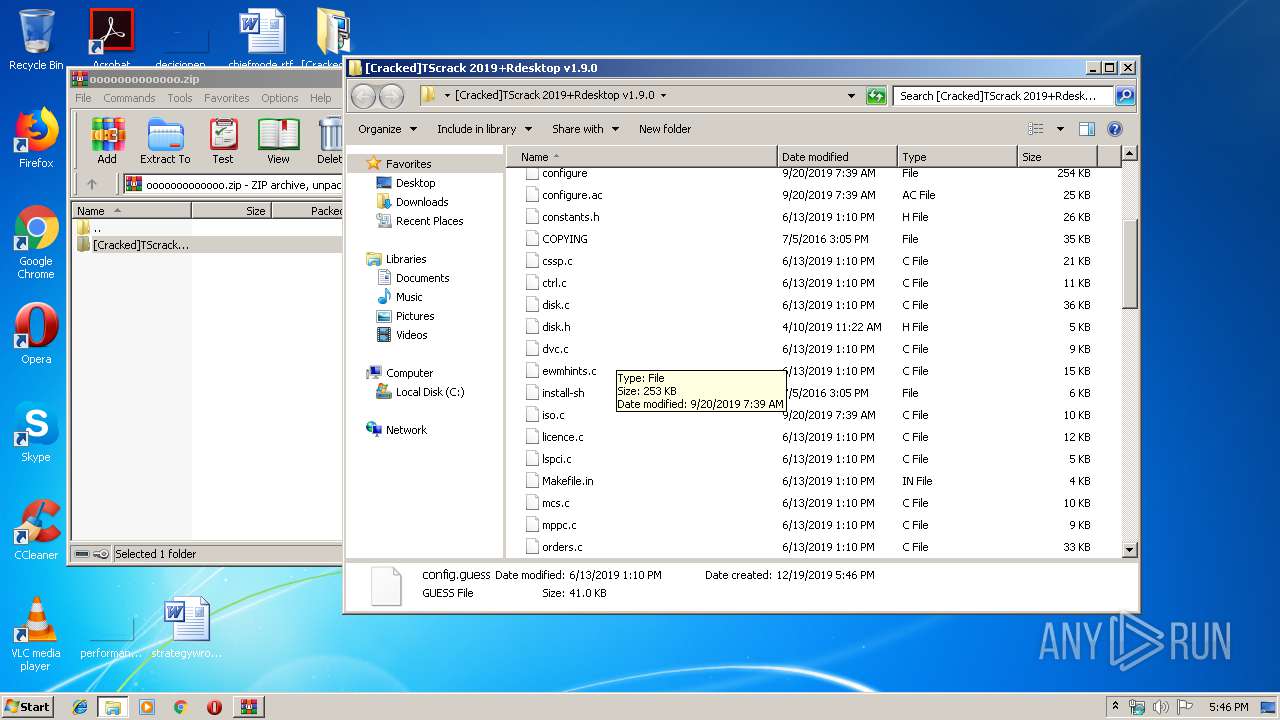Select Local Disk (C:)

pos(429,392)
